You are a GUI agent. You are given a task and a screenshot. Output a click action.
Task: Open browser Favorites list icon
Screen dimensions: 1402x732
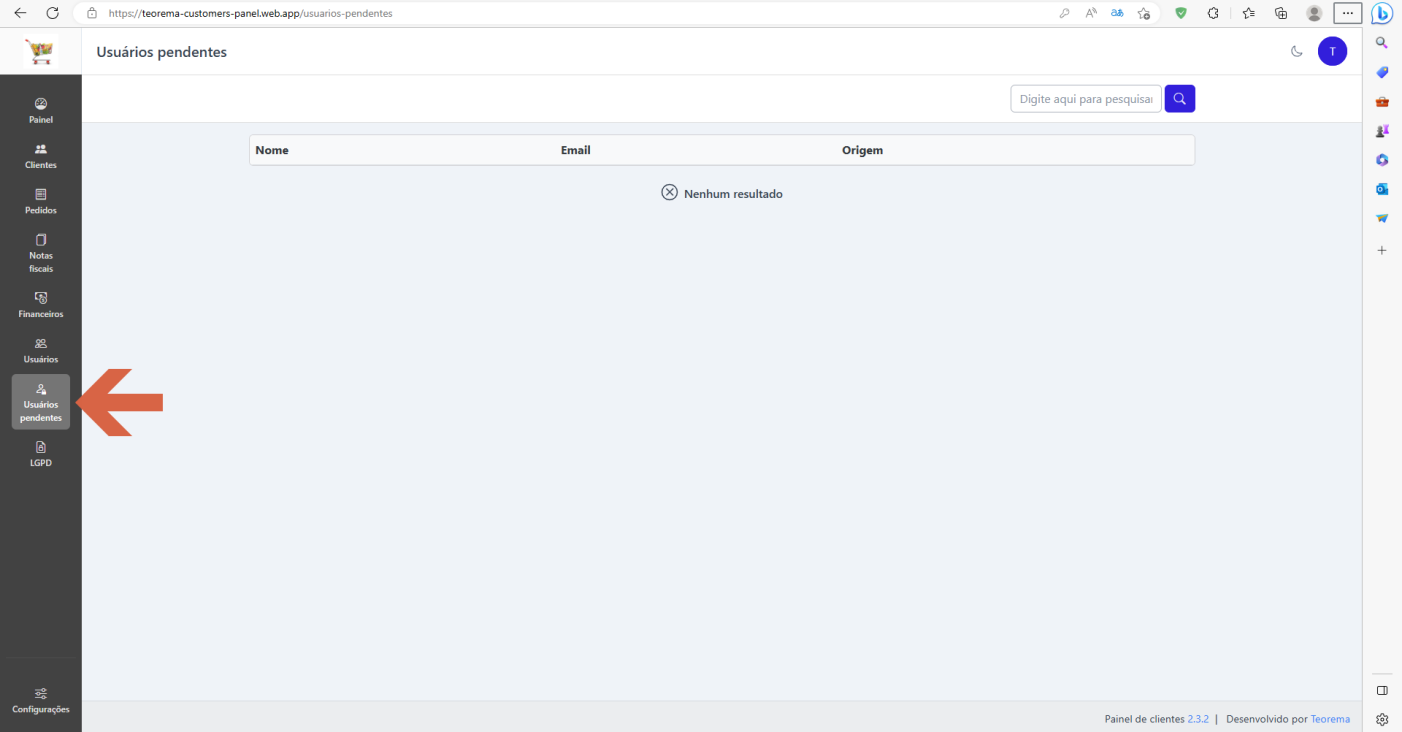[x=1249, y=14]
